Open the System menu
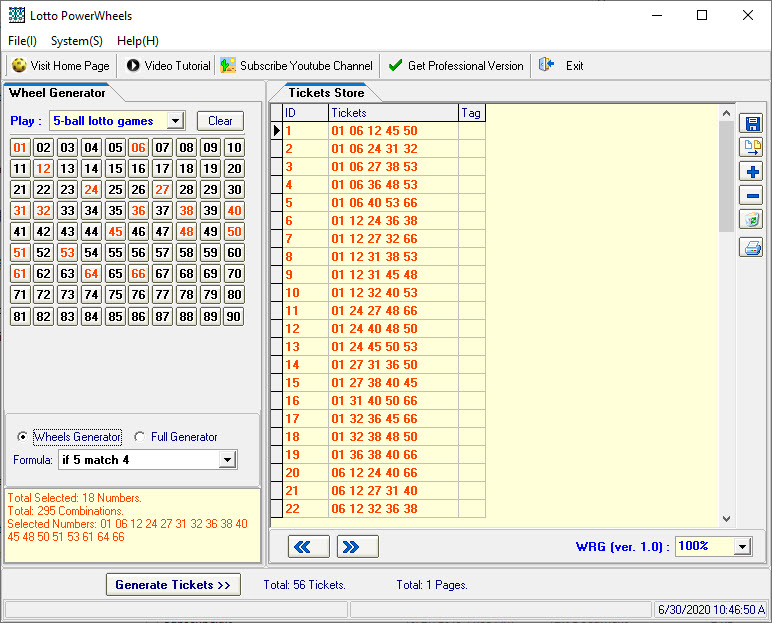 pos(77,41)
